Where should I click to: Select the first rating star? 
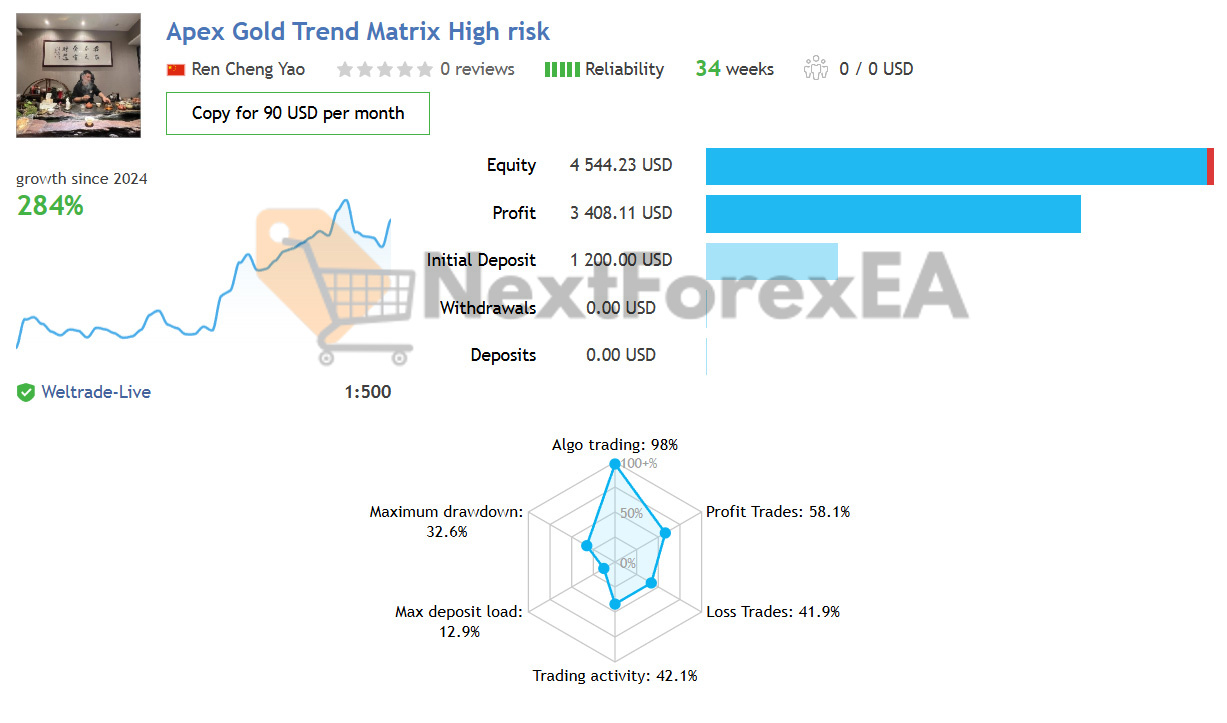[345, 69]
